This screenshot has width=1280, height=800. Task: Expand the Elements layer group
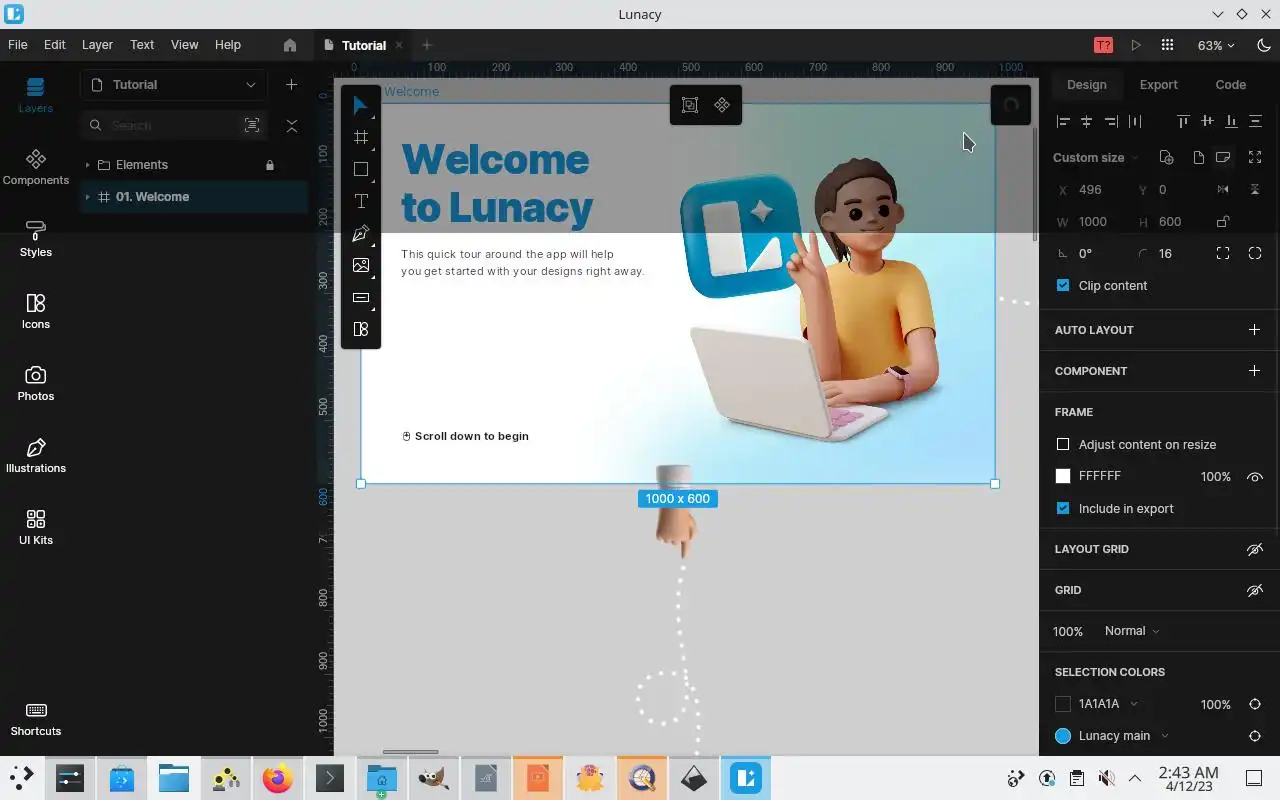tap(88, 165)
